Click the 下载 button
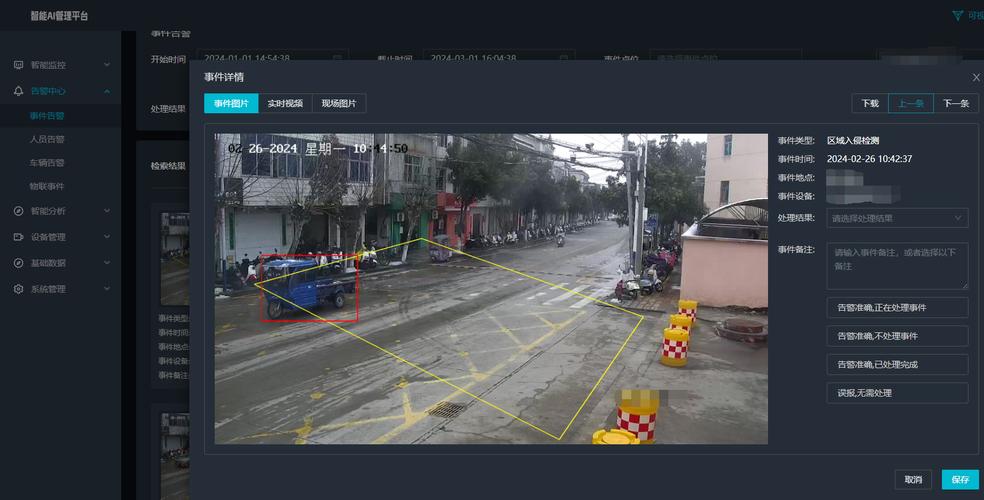This screenshot has height=500, width=984. pos(870,103)
